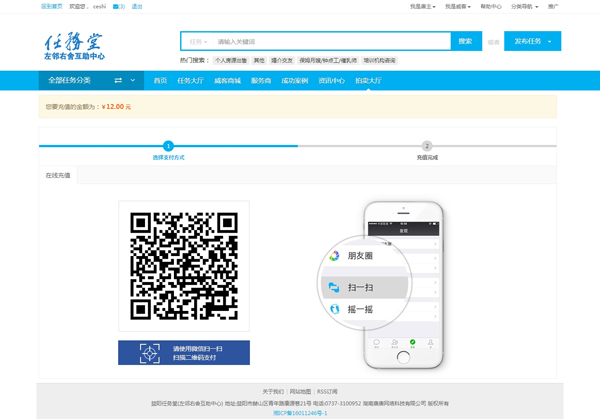Click the 左邻右舍互助中心 tagline text
Viewport: 600px width, 419px height.
tap(74, 56)
